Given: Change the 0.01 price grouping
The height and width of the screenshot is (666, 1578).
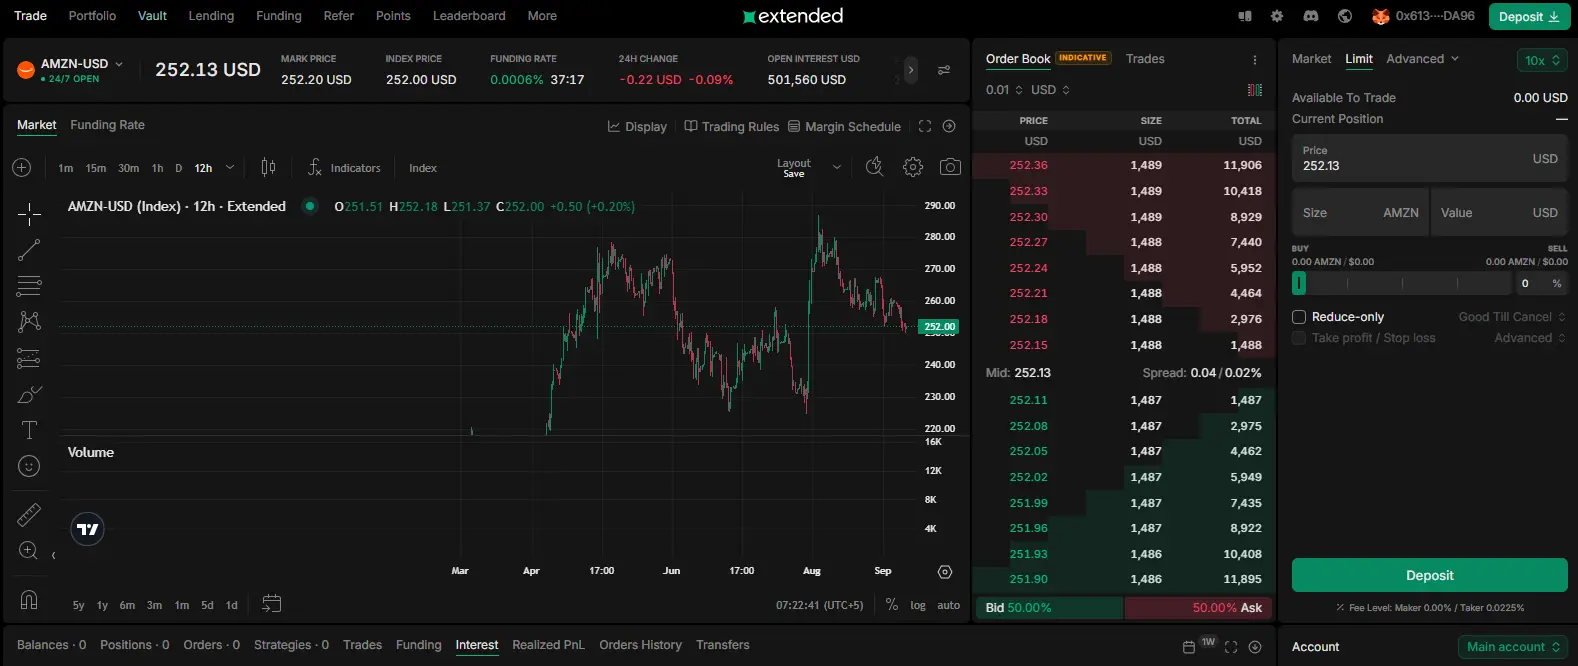Looking at the screenshot, I should tap(1004, 90).
